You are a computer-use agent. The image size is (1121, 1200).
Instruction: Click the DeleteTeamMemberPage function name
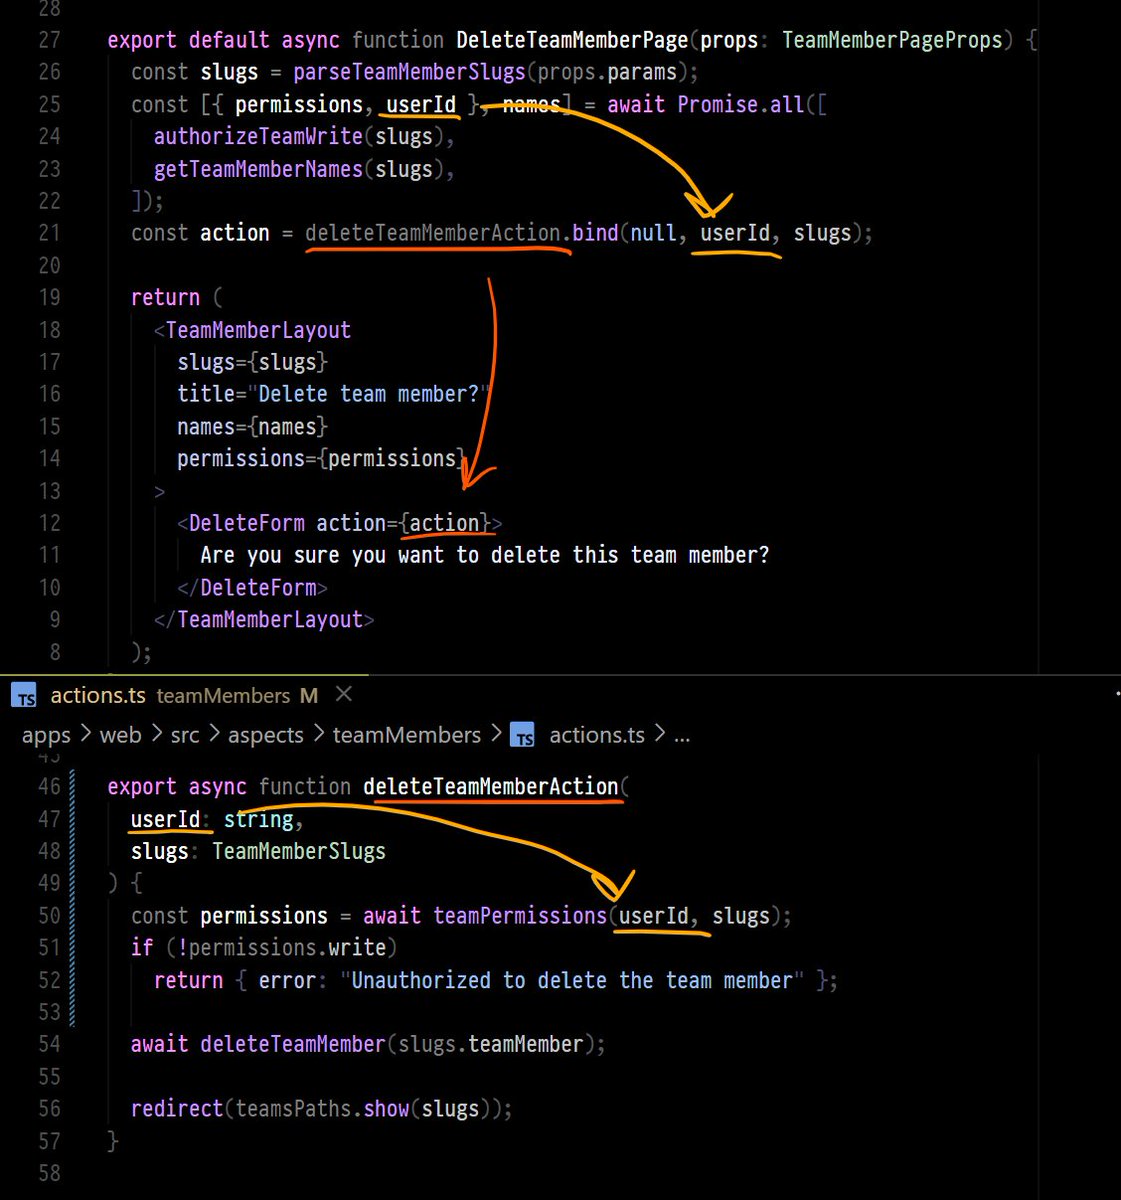pos(572,40)
